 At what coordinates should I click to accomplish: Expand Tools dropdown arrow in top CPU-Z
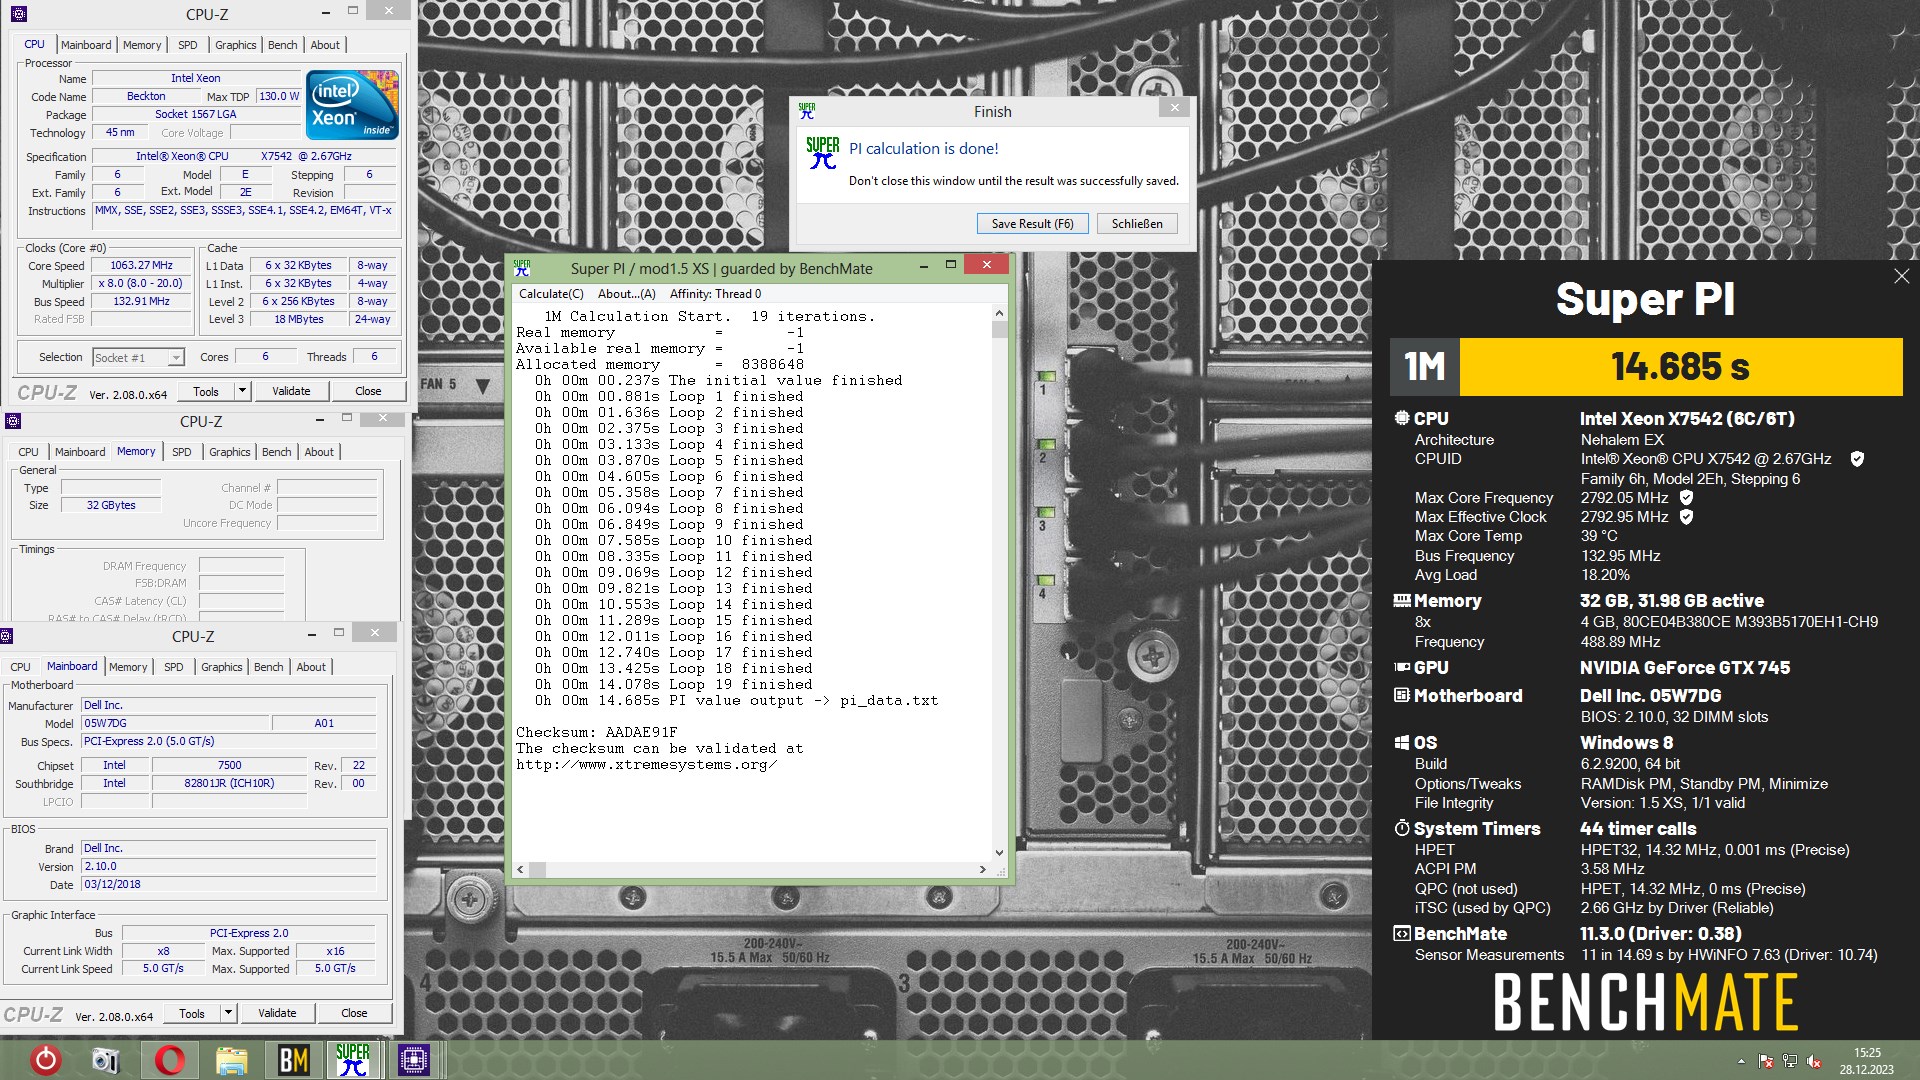pyautogui.click(x=242, y=391)
